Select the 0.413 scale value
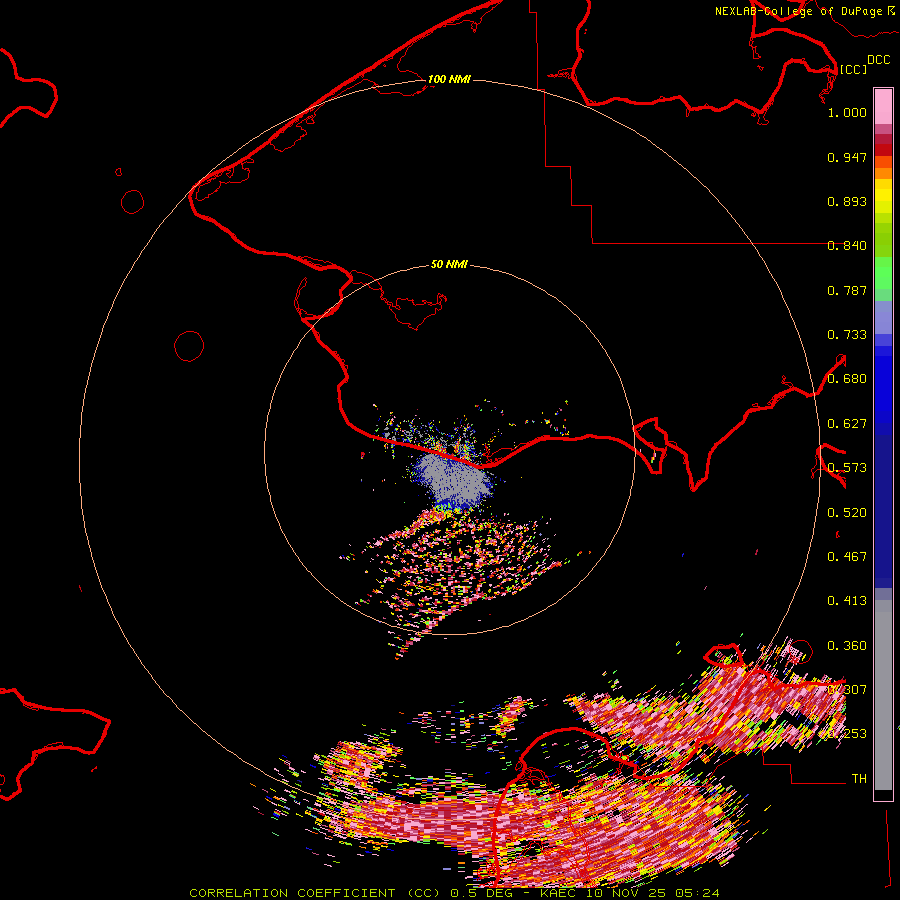This screenshot has width=900, height=900. tap(847, 601)
